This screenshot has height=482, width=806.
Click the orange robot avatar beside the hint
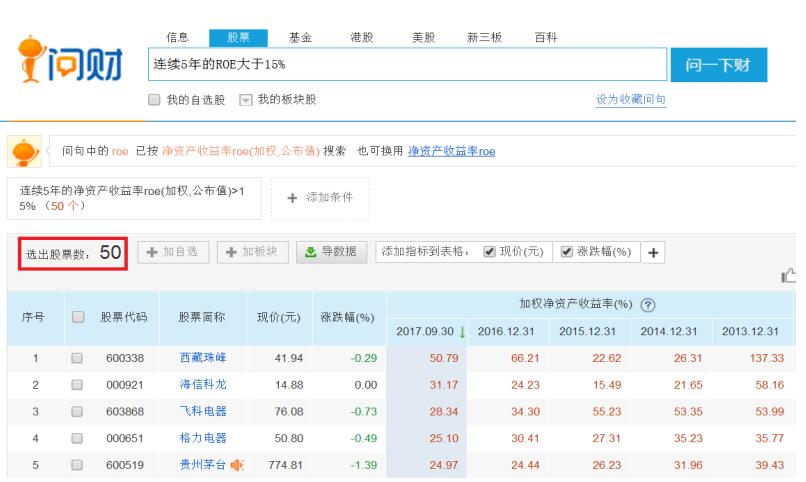pos(24,152)
